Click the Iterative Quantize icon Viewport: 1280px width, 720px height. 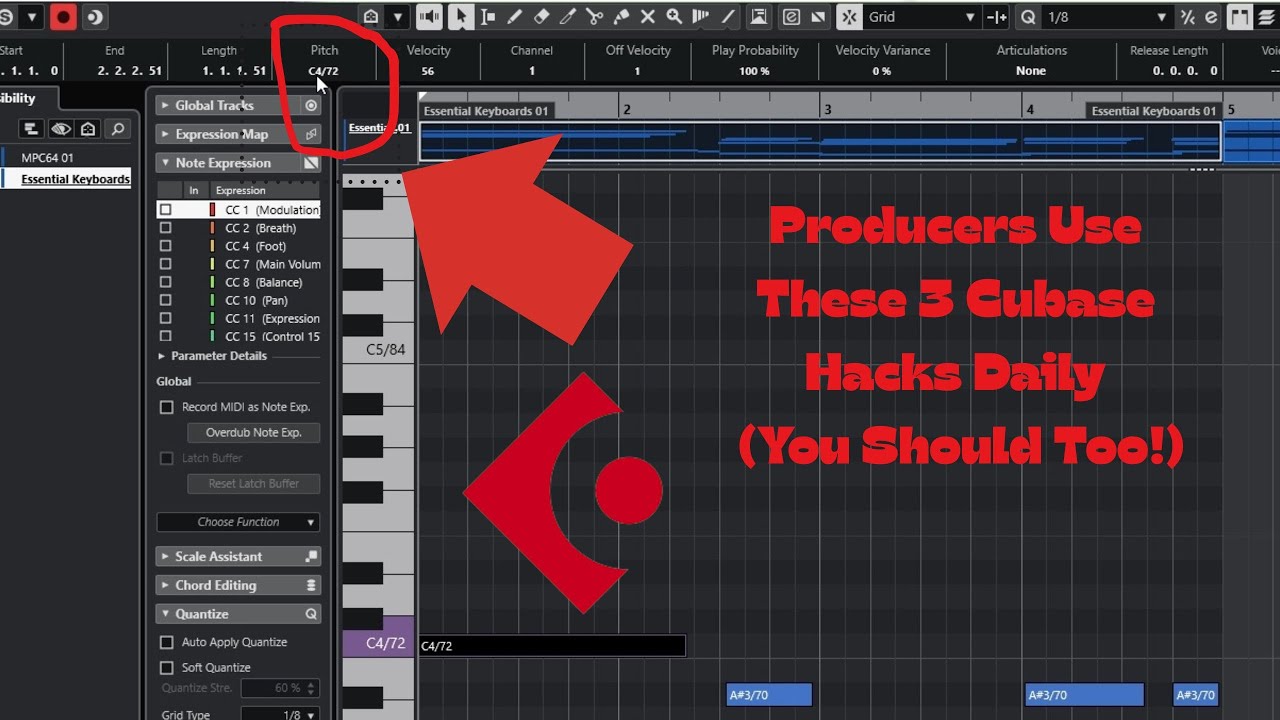(1187, 17)
